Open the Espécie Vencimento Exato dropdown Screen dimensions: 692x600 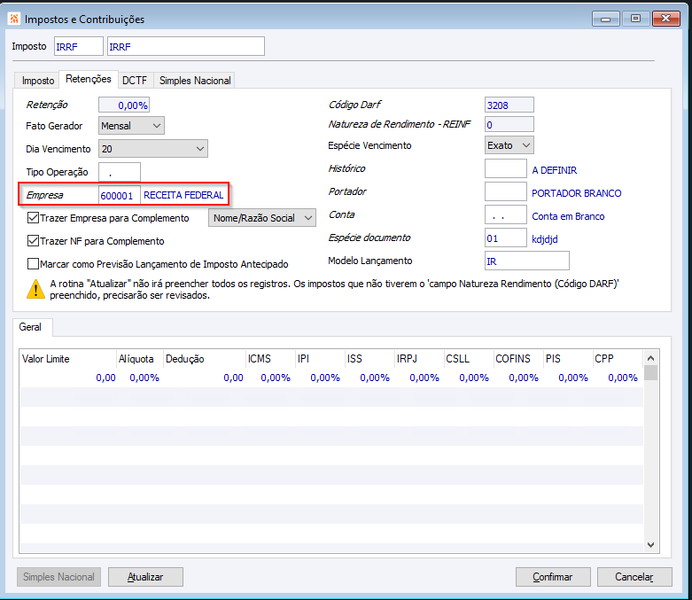pyautogui.click(x=509, y=145)
